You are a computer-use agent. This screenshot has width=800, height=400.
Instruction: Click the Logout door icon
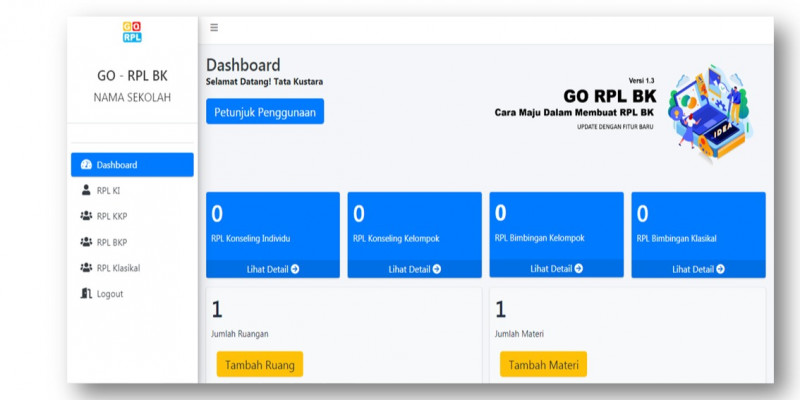(x=86, y=293)
